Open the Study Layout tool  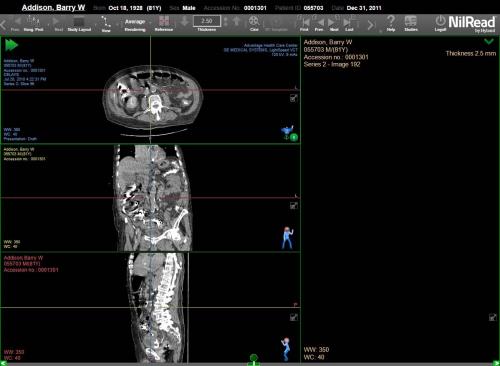click(x=79, y=23)
